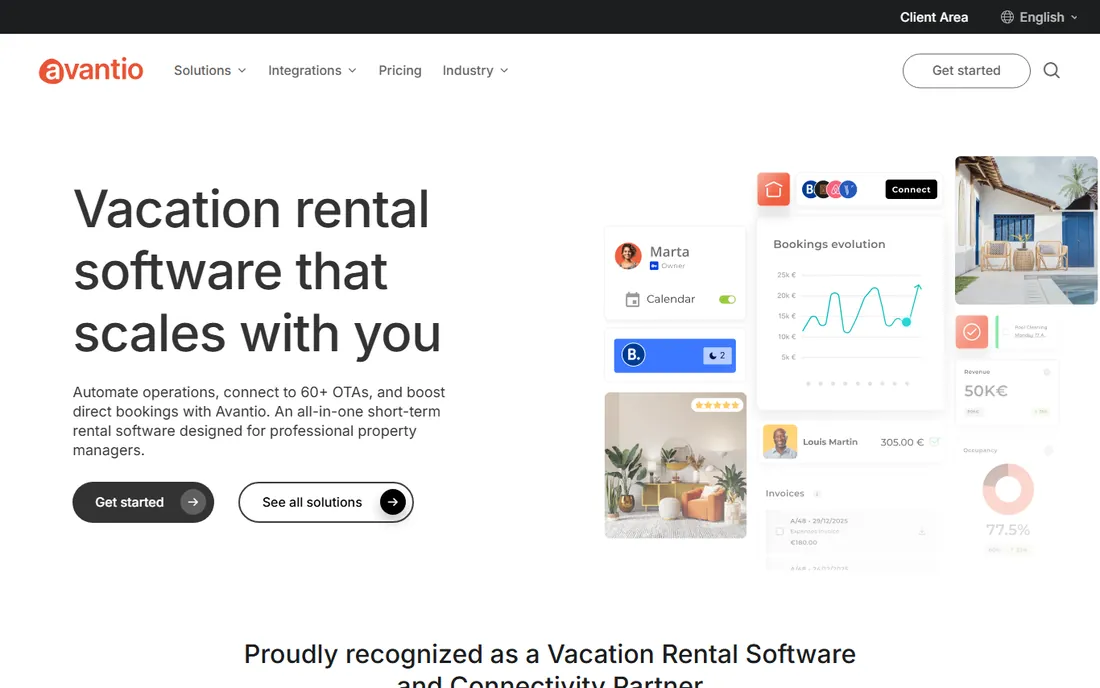Open the Pricing page

pyautogui.click(x=400, y=70)
